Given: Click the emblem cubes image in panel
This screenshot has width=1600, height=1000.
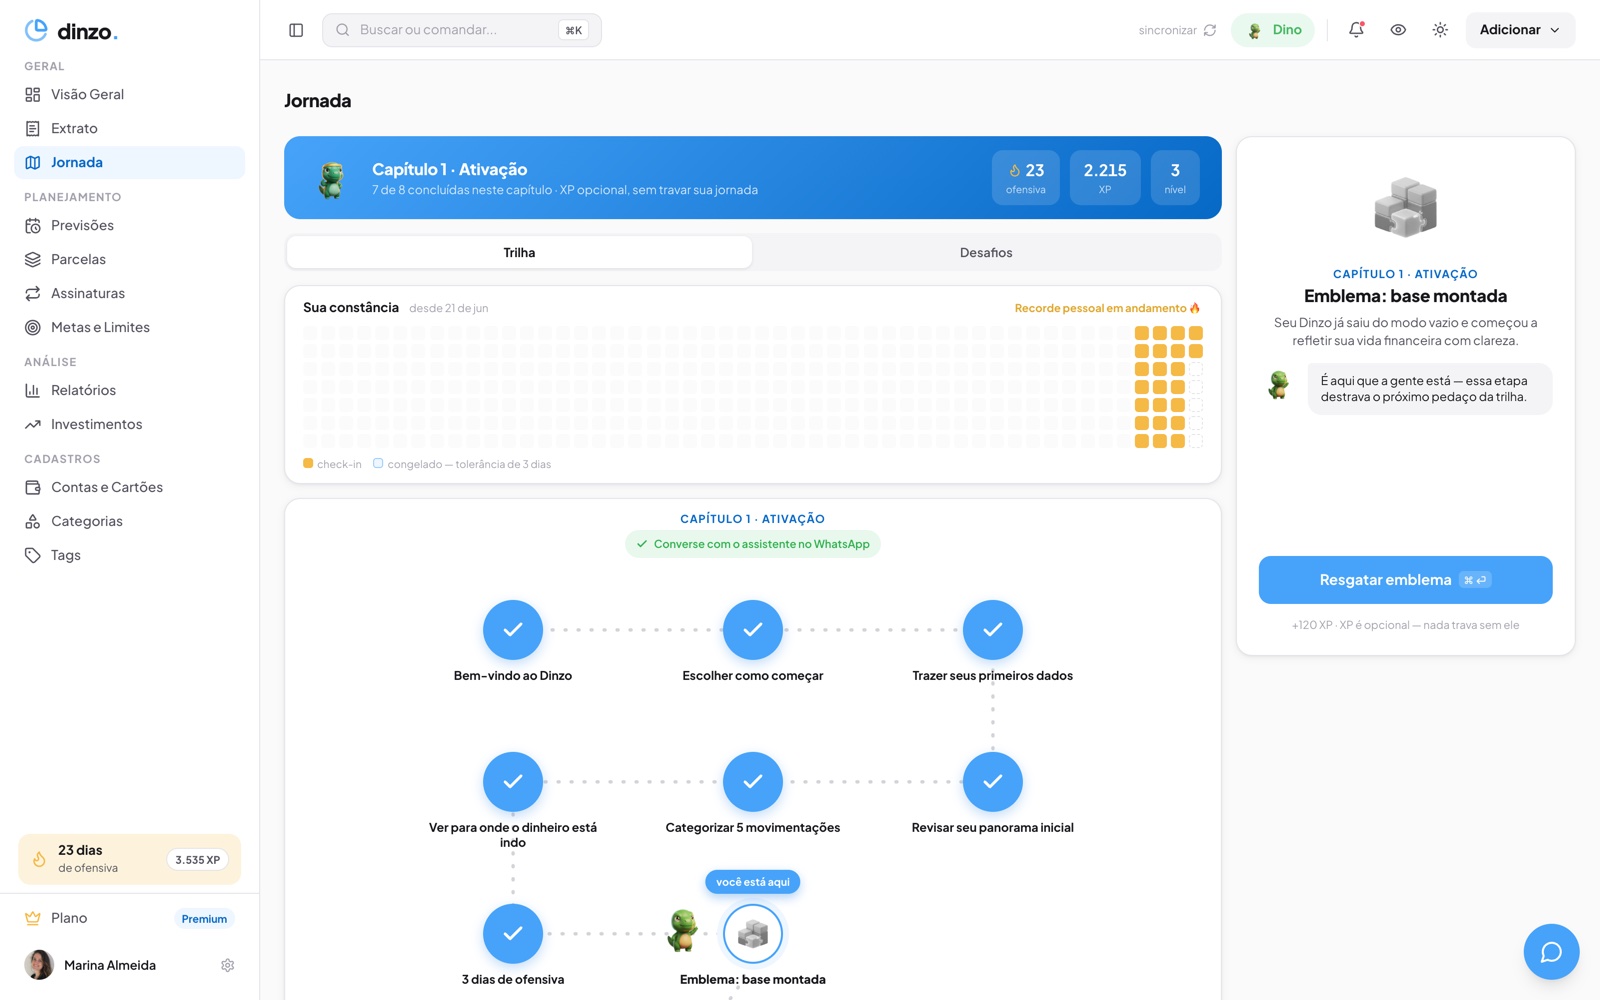Looking at the screenshot, I should tap(1405, 207).
